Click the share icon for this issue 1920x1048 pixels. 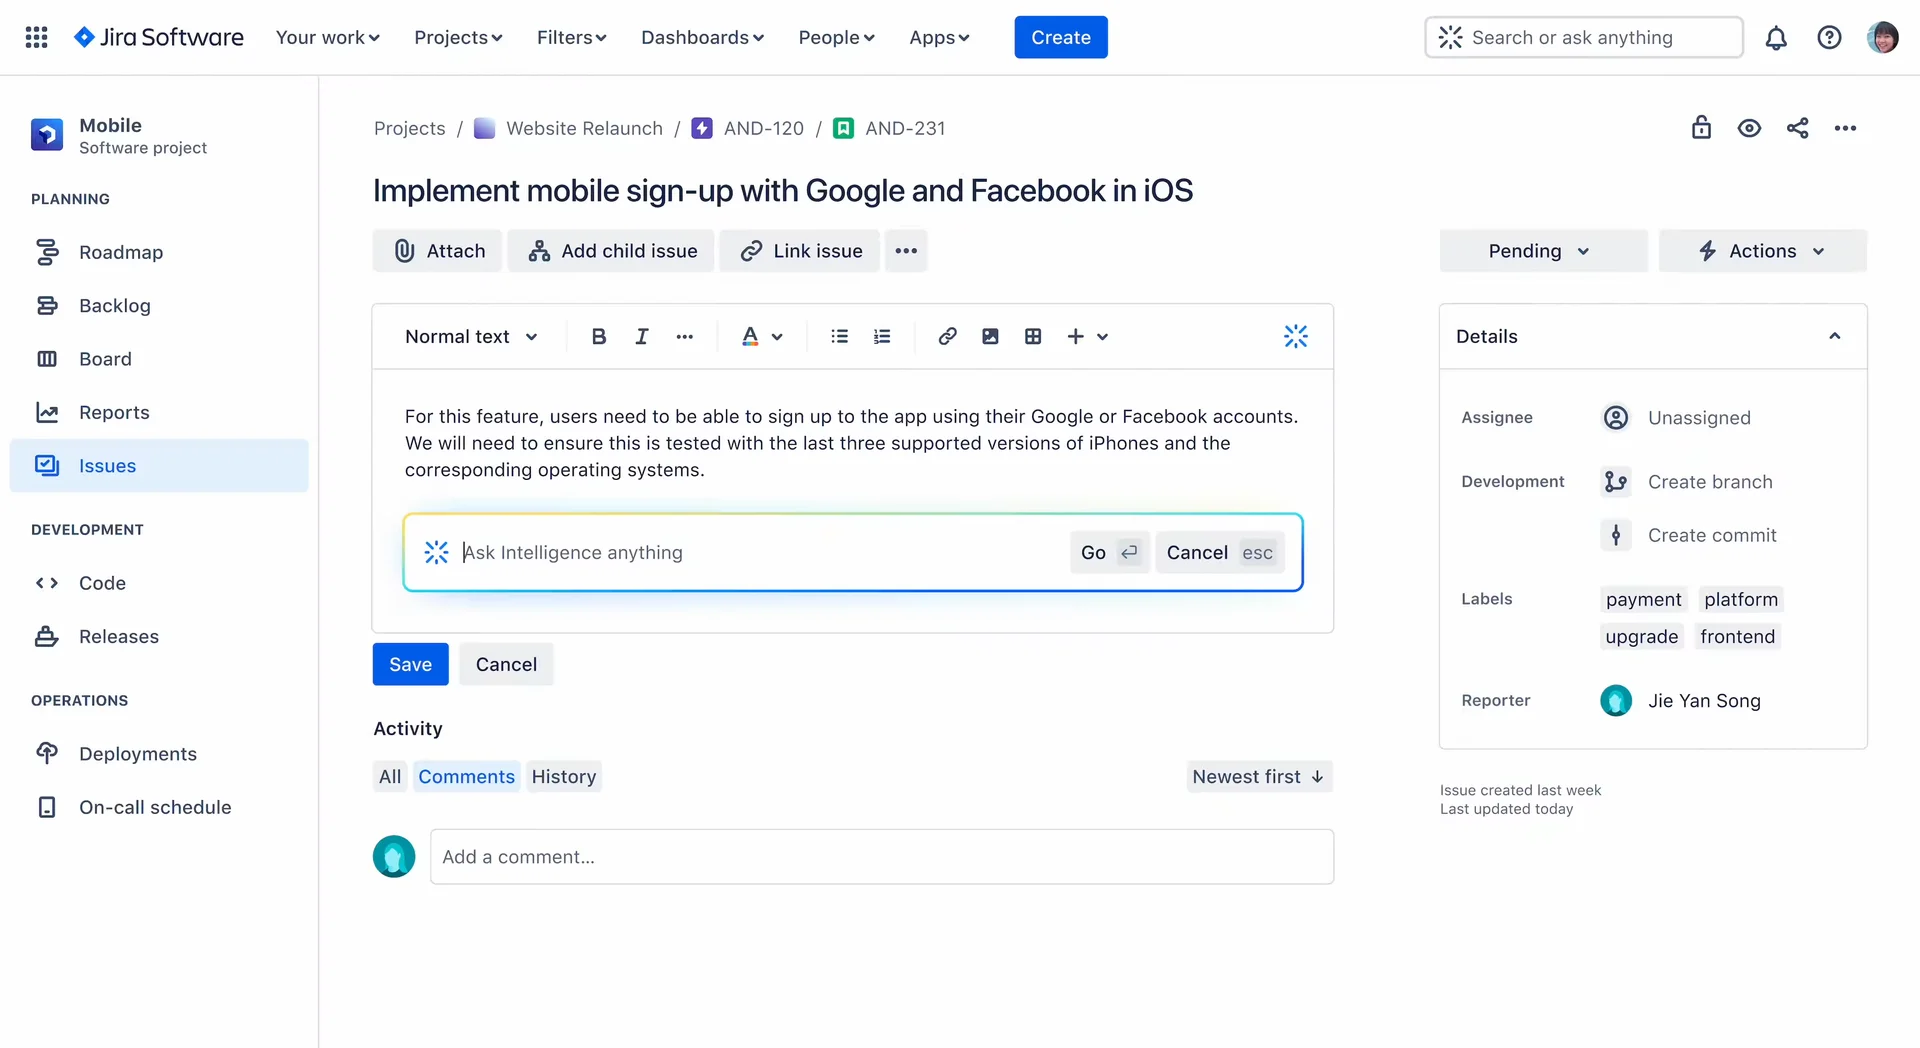1797,128
